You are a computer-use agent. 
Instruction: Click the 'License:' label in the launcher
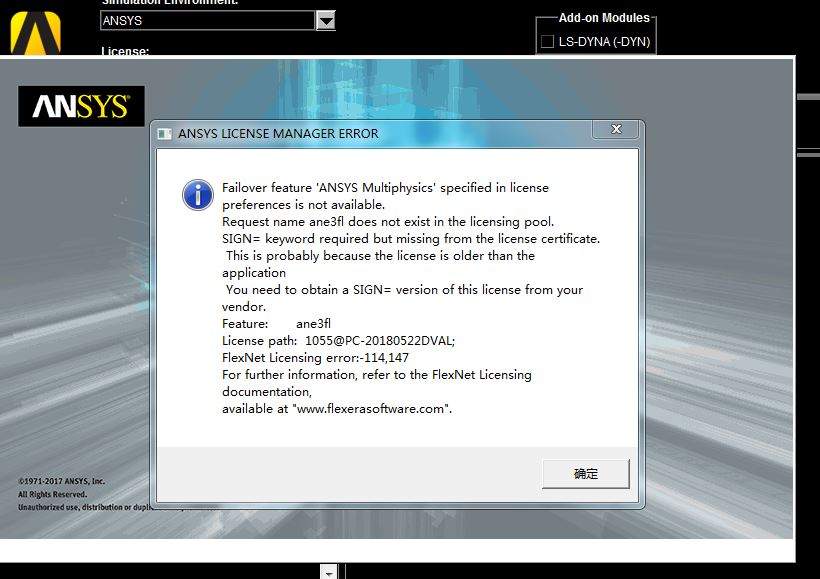pyautogui.click(x=125, y=51)
